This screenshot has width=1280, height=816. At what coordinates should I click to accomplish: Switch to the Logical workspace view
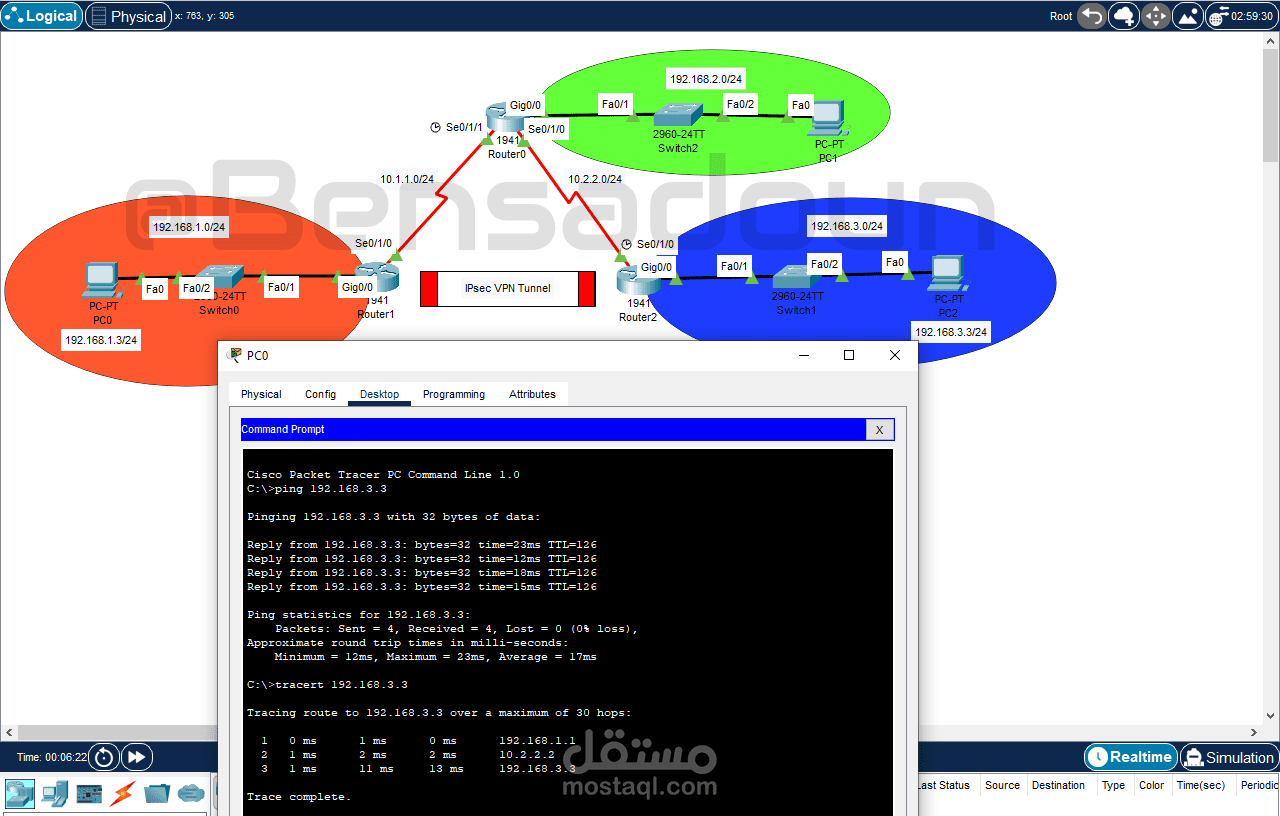click(x=42, y=16)
